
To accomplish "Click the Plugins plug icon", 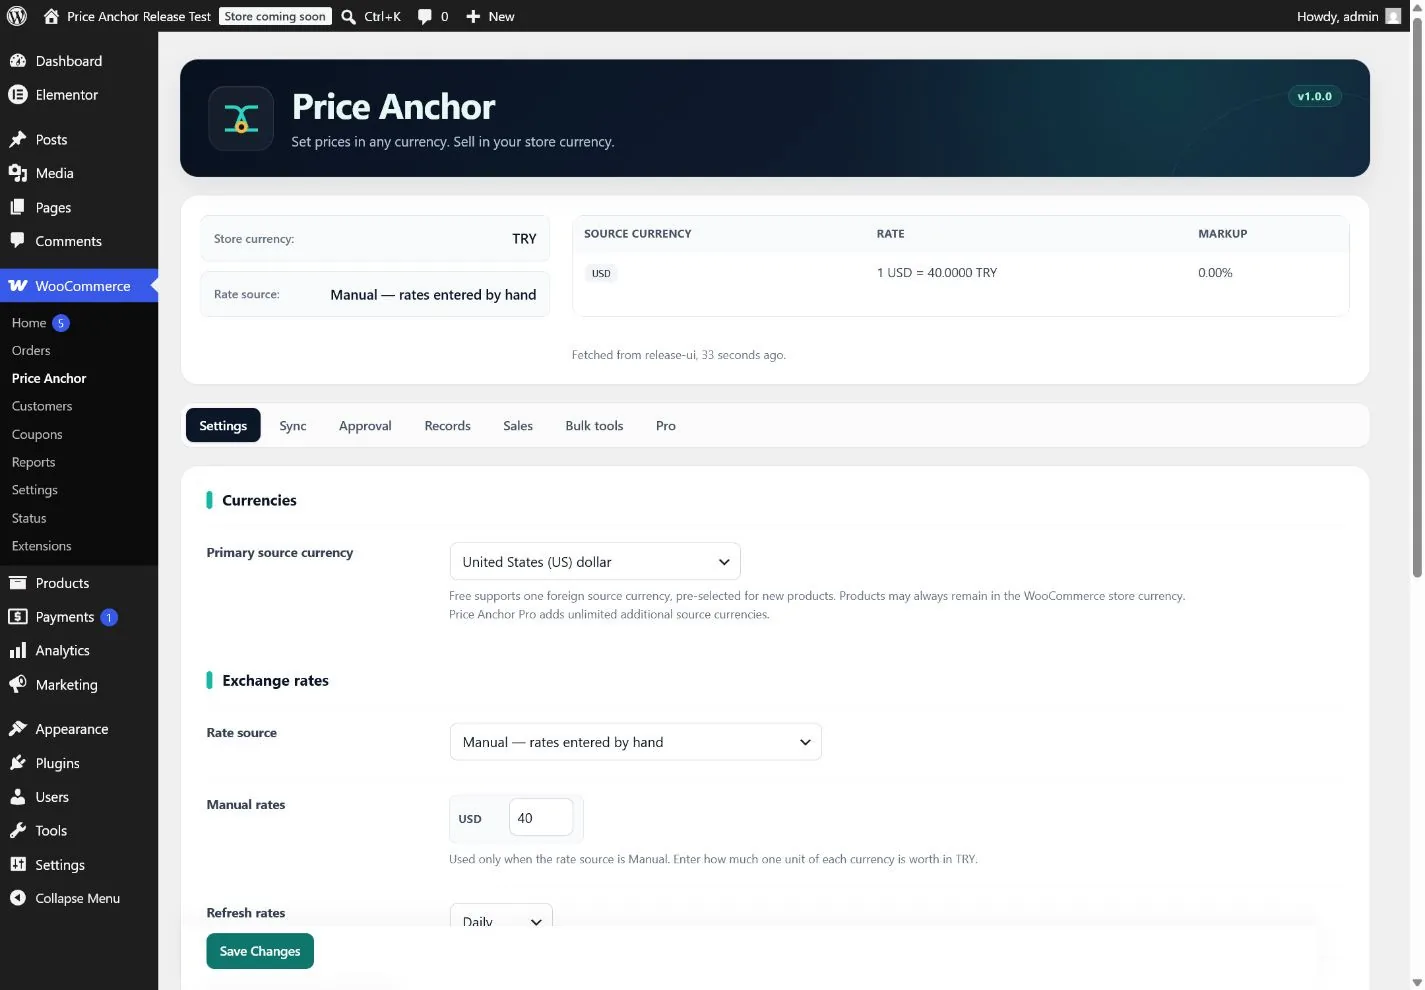I will [x=17, y=763].
